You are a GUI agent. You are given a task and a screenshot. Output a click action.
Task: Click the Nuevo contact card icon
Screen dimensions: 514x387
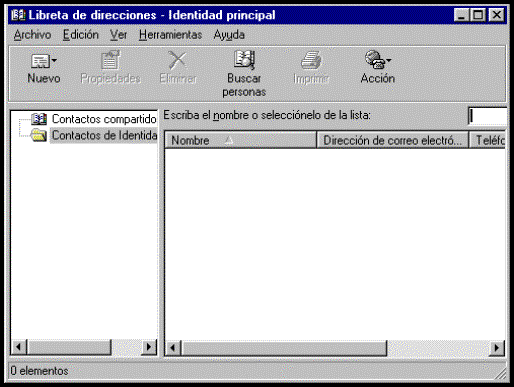click(x=40, y=61)
